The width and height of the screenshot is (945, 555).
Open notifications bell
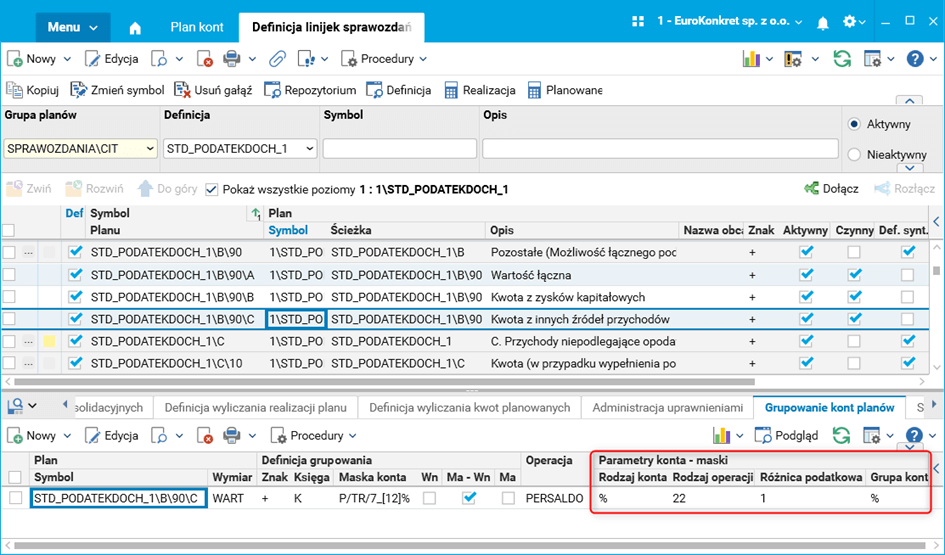[x=822, y=22]
